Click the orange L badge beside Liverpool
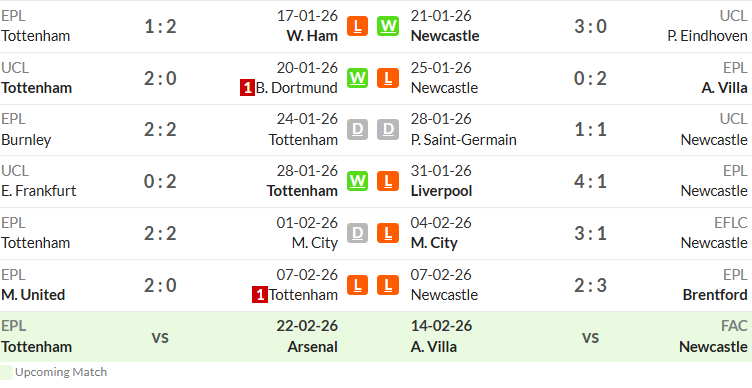Viewport: 752px width, 388px height. pyautogui.click(x=388, y=181)
